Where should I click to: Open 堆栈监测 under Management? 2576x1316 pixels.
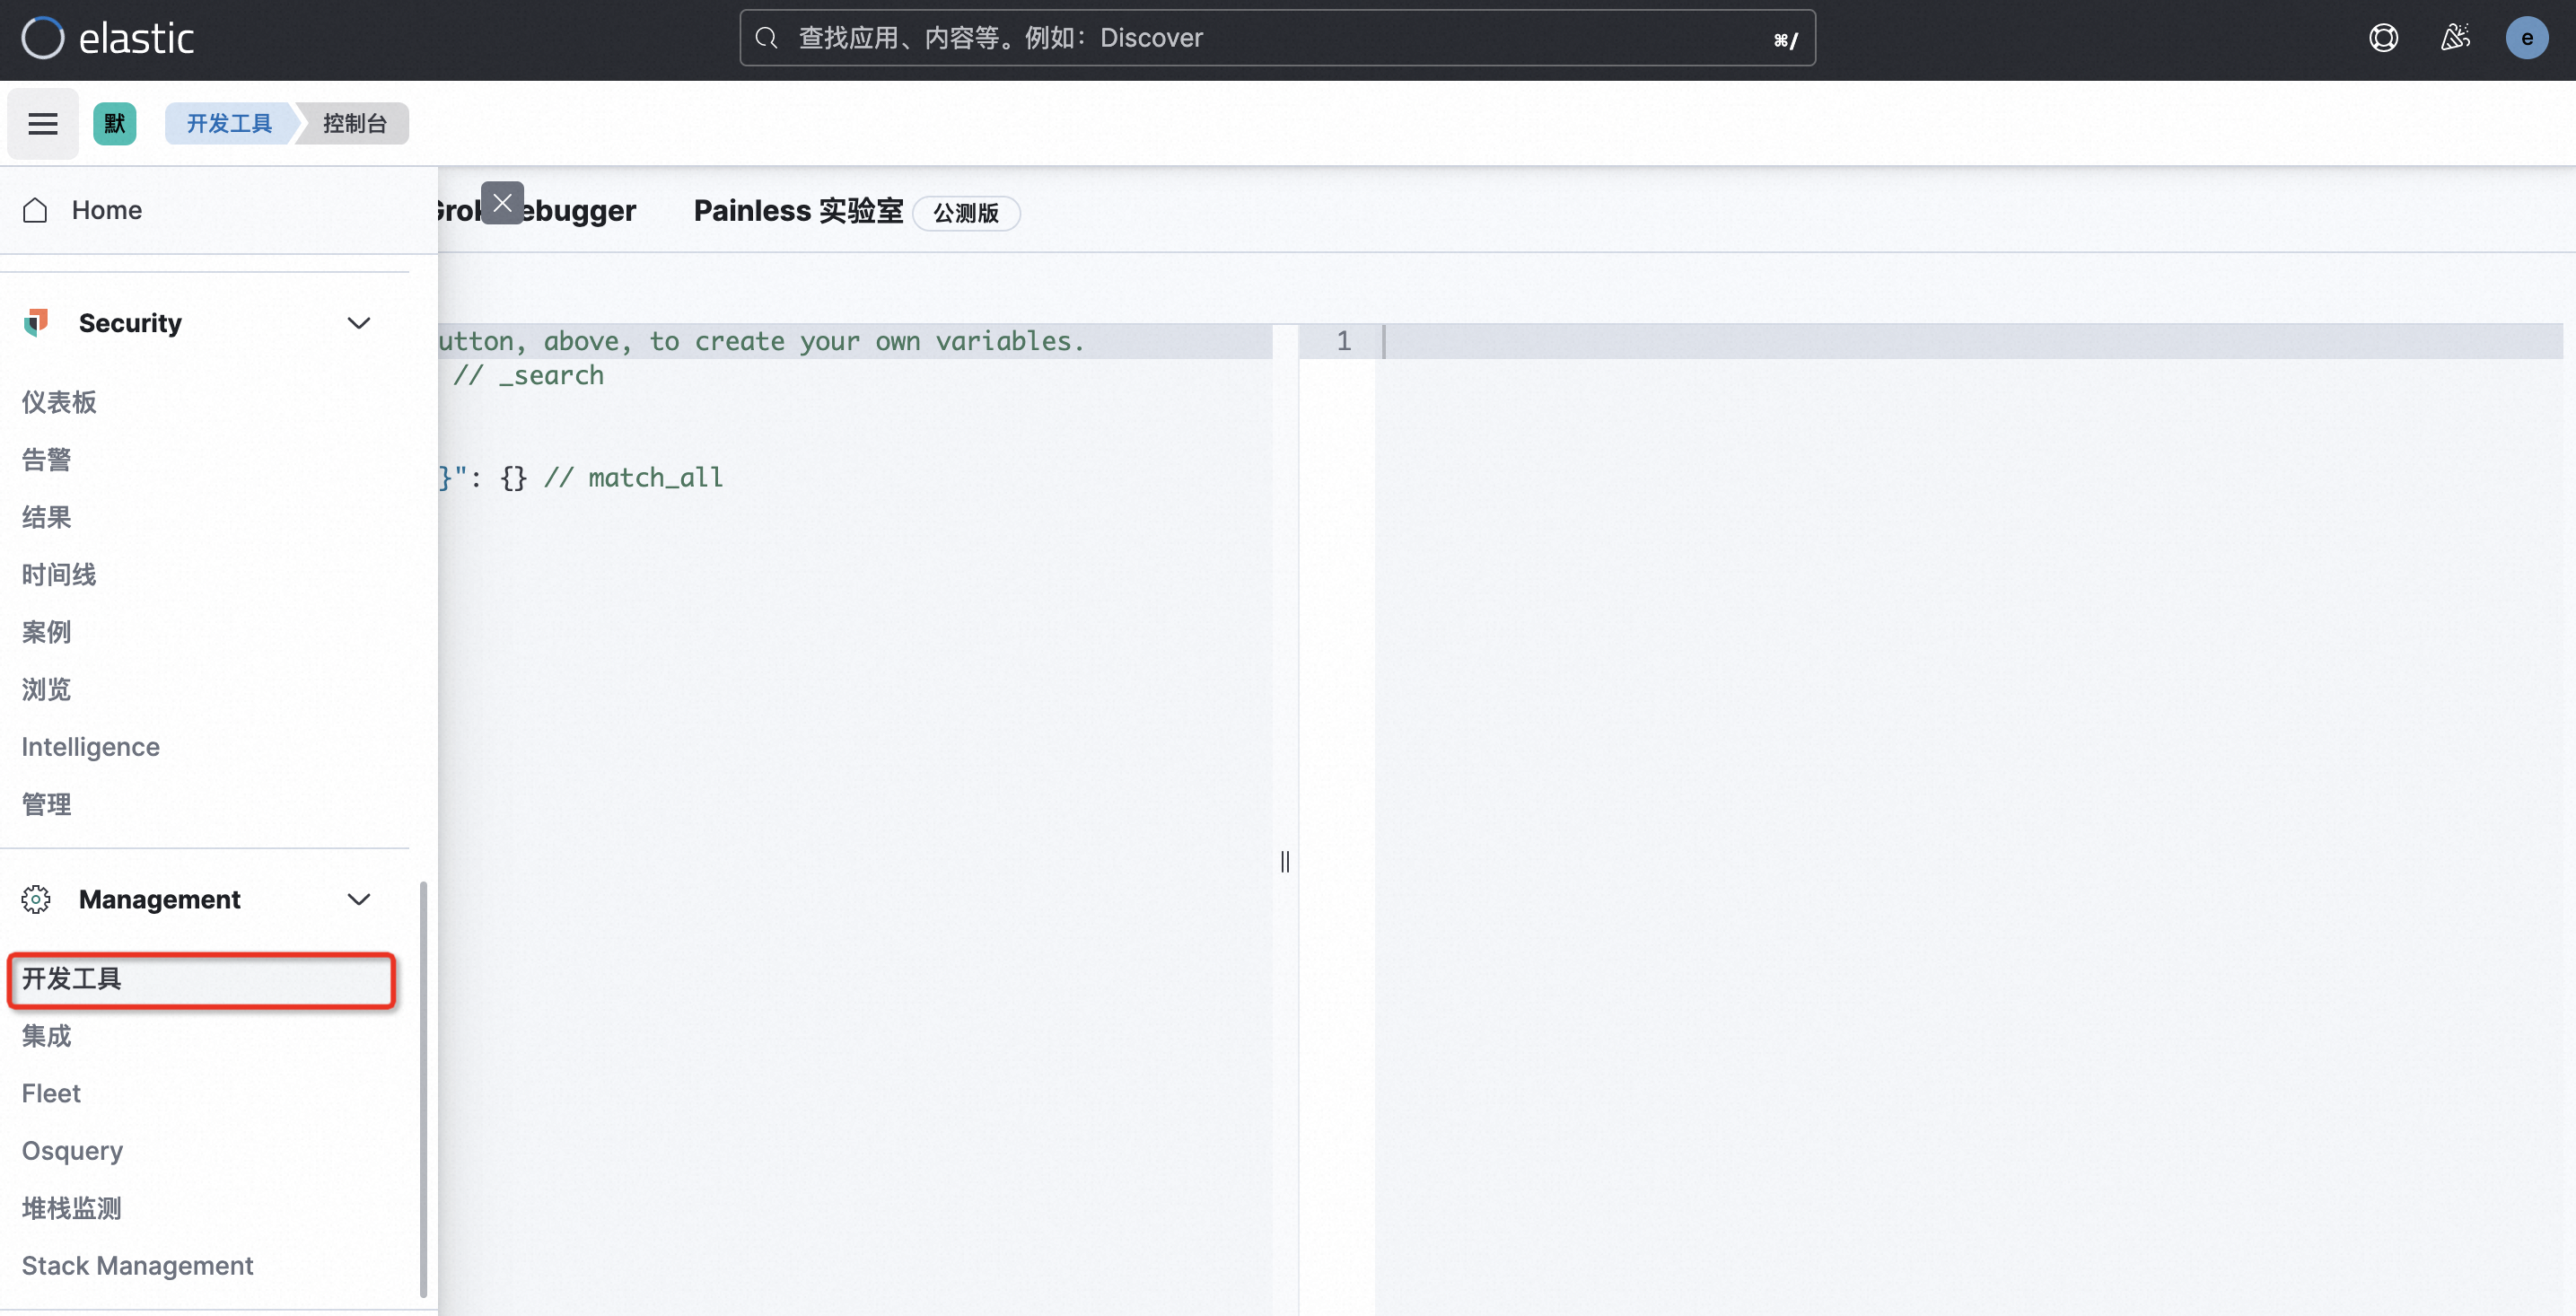(72, 1208)
